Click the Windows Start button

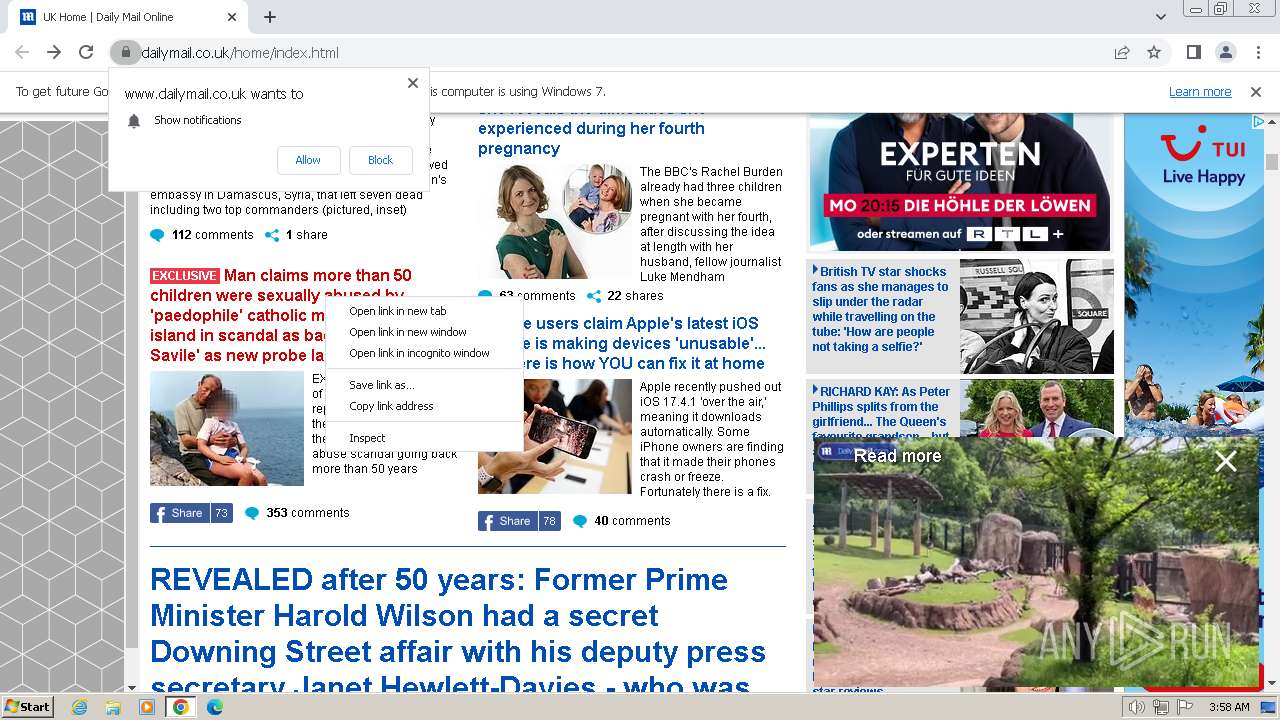pos(28,706)
